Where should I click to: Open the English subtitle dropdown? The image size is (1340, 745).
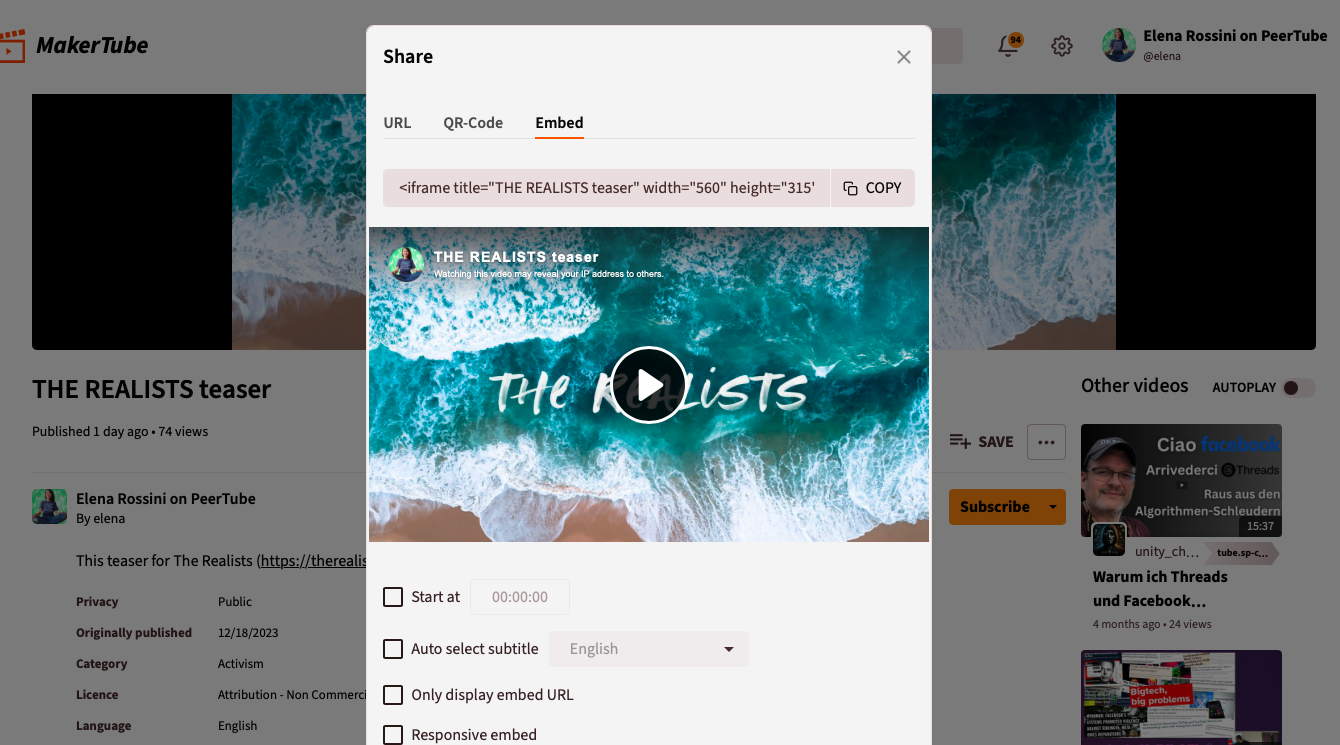point(648,648)
